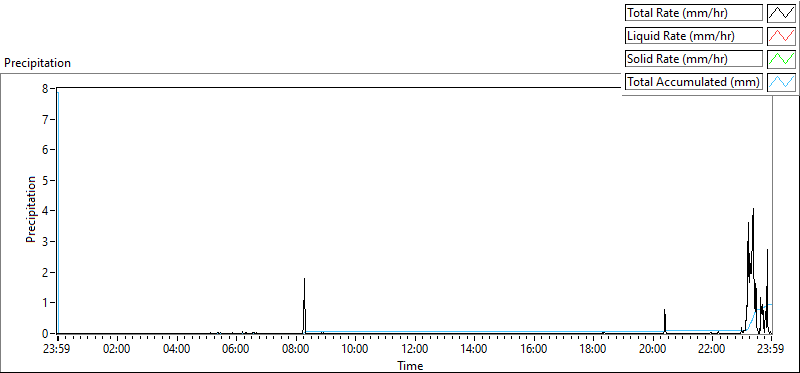Click the 22:00 time axis label

[x=712, y=350]
